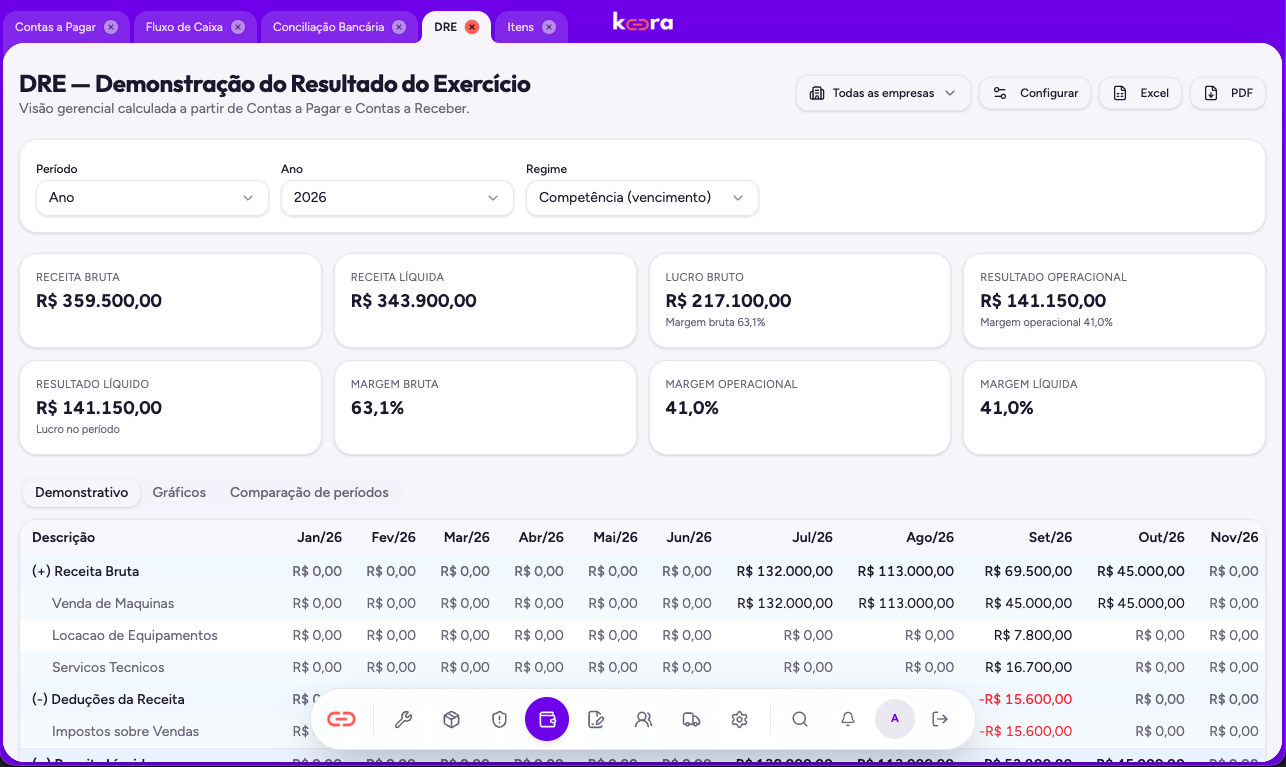Open the notifications bell icon
The image size is (1286, 767).
coord(847,719)
